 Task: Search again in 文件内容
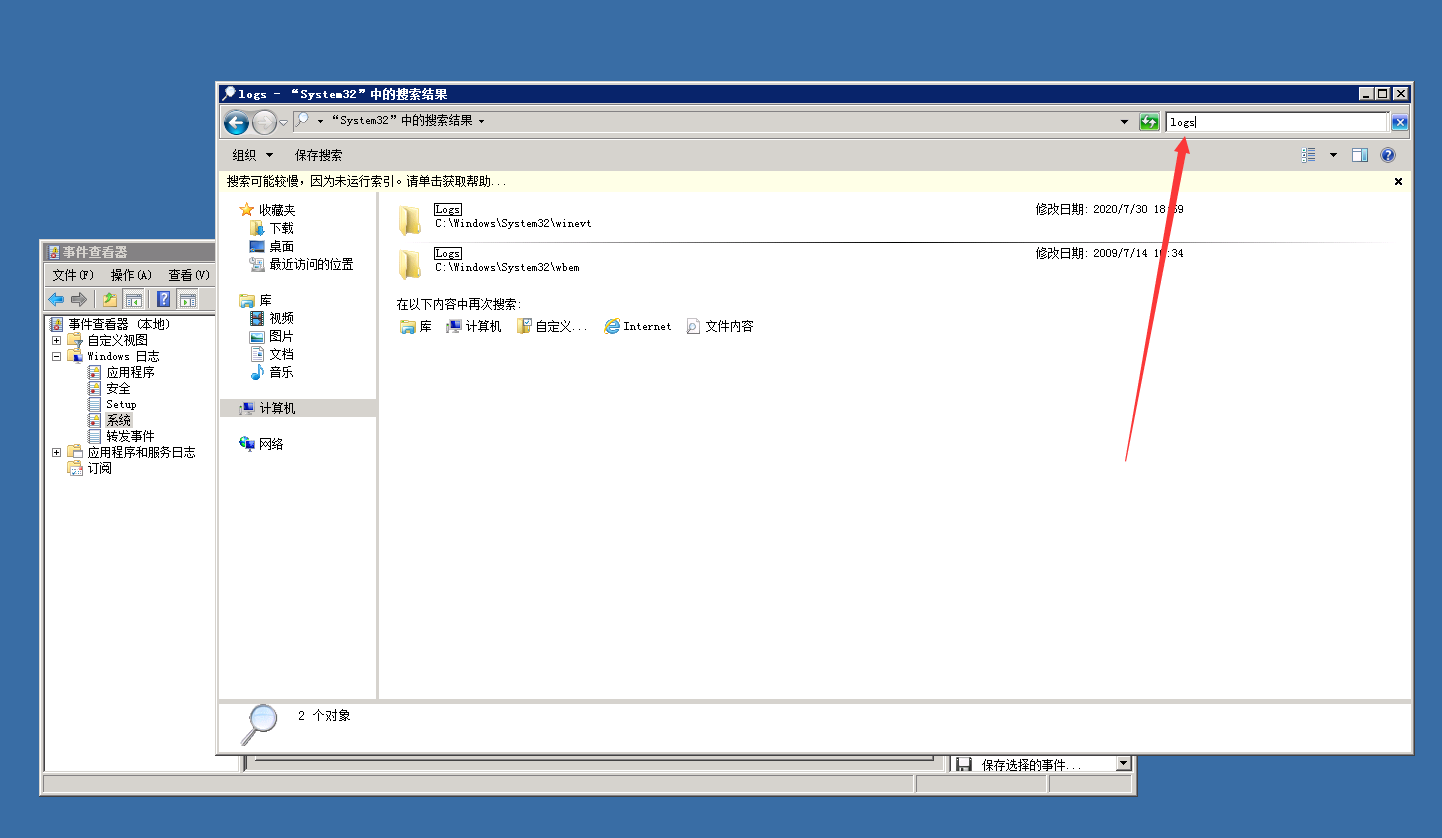720,327
